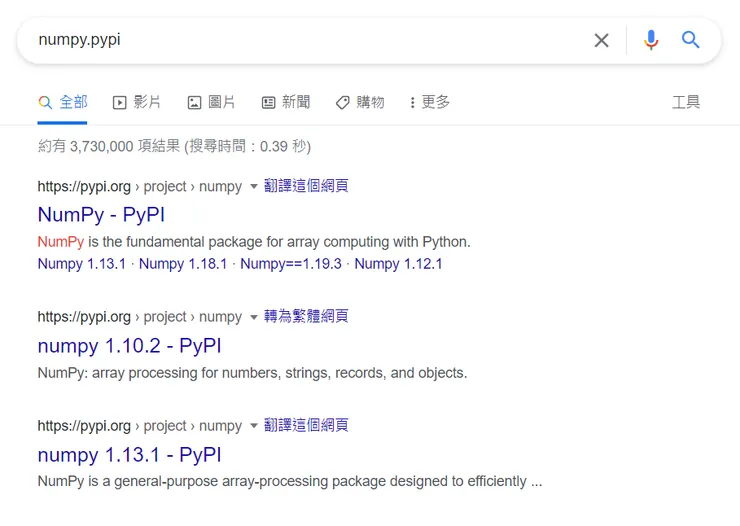The image size is (740, 526).
Task: Open the numpy 1.13.1 - PyPI result title
Action: (129, 455)
